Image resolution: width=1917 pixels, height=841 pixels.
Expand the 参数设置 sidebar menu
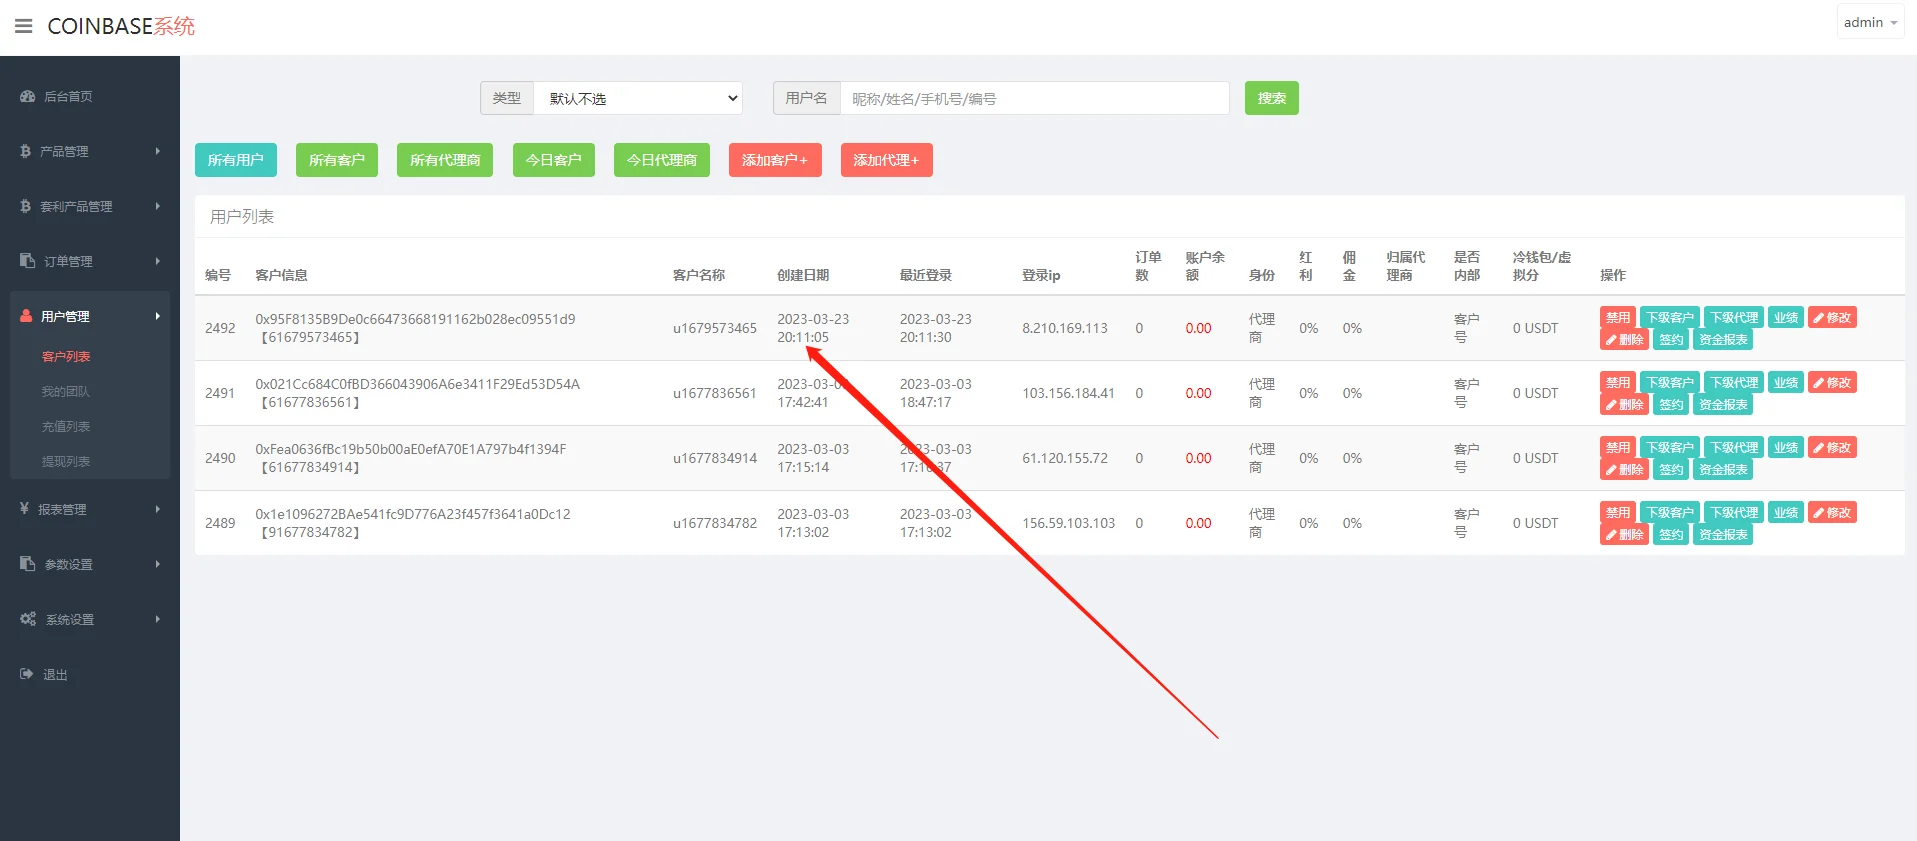click(90, 564)
